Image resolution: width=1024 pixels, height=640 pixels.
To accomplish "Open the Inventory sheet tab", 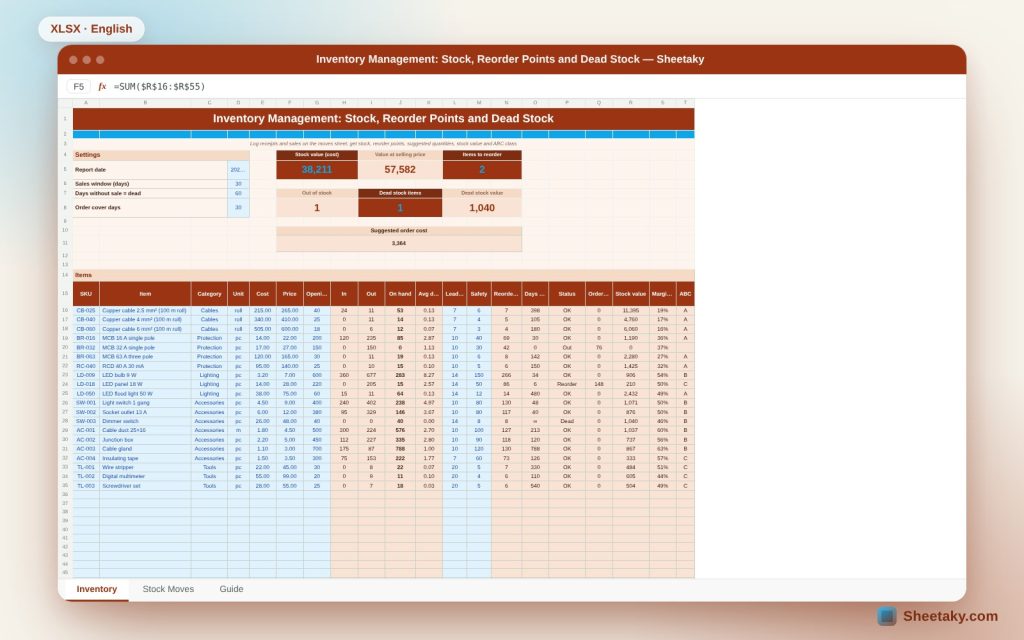I will coord(97,589).
